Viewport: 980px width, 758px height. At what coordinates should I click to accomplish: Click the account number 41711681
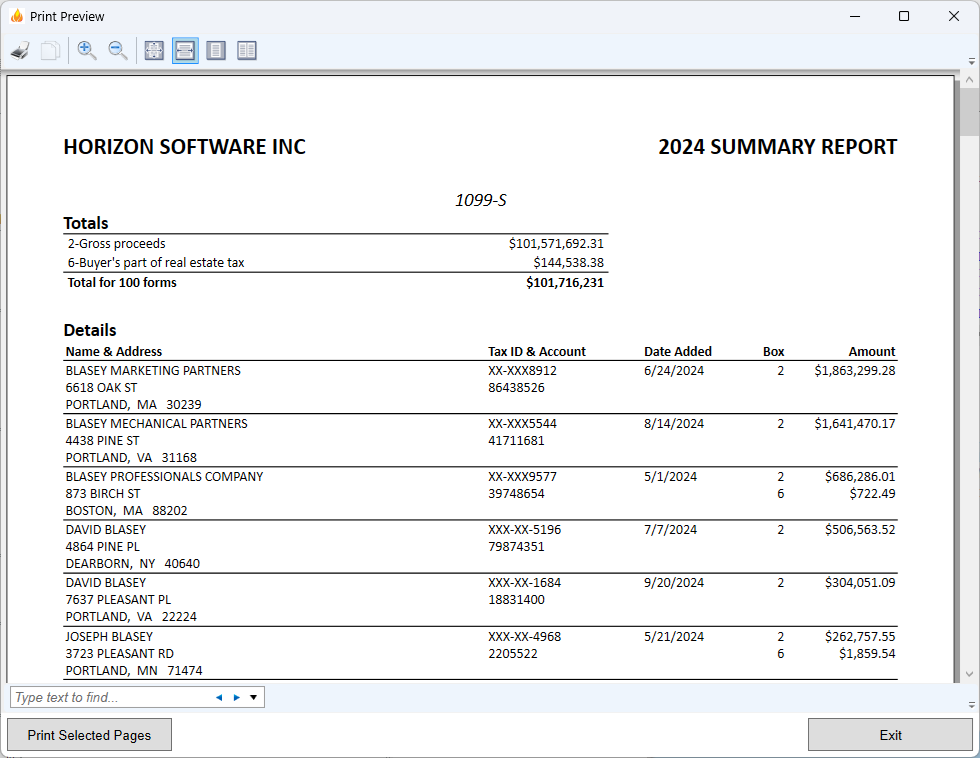point(516,441)
